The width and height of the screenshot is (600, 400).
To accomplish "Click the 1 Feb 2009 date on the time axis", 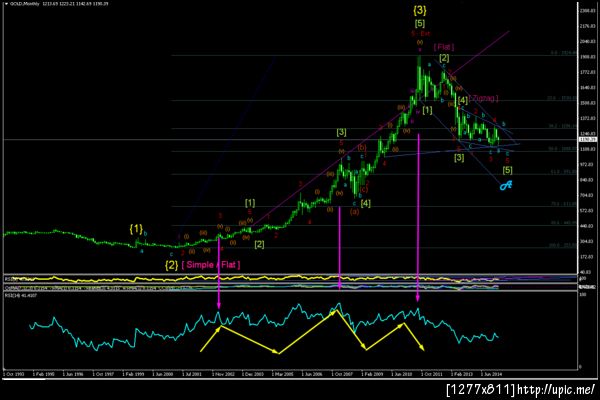I will [372, 374].
